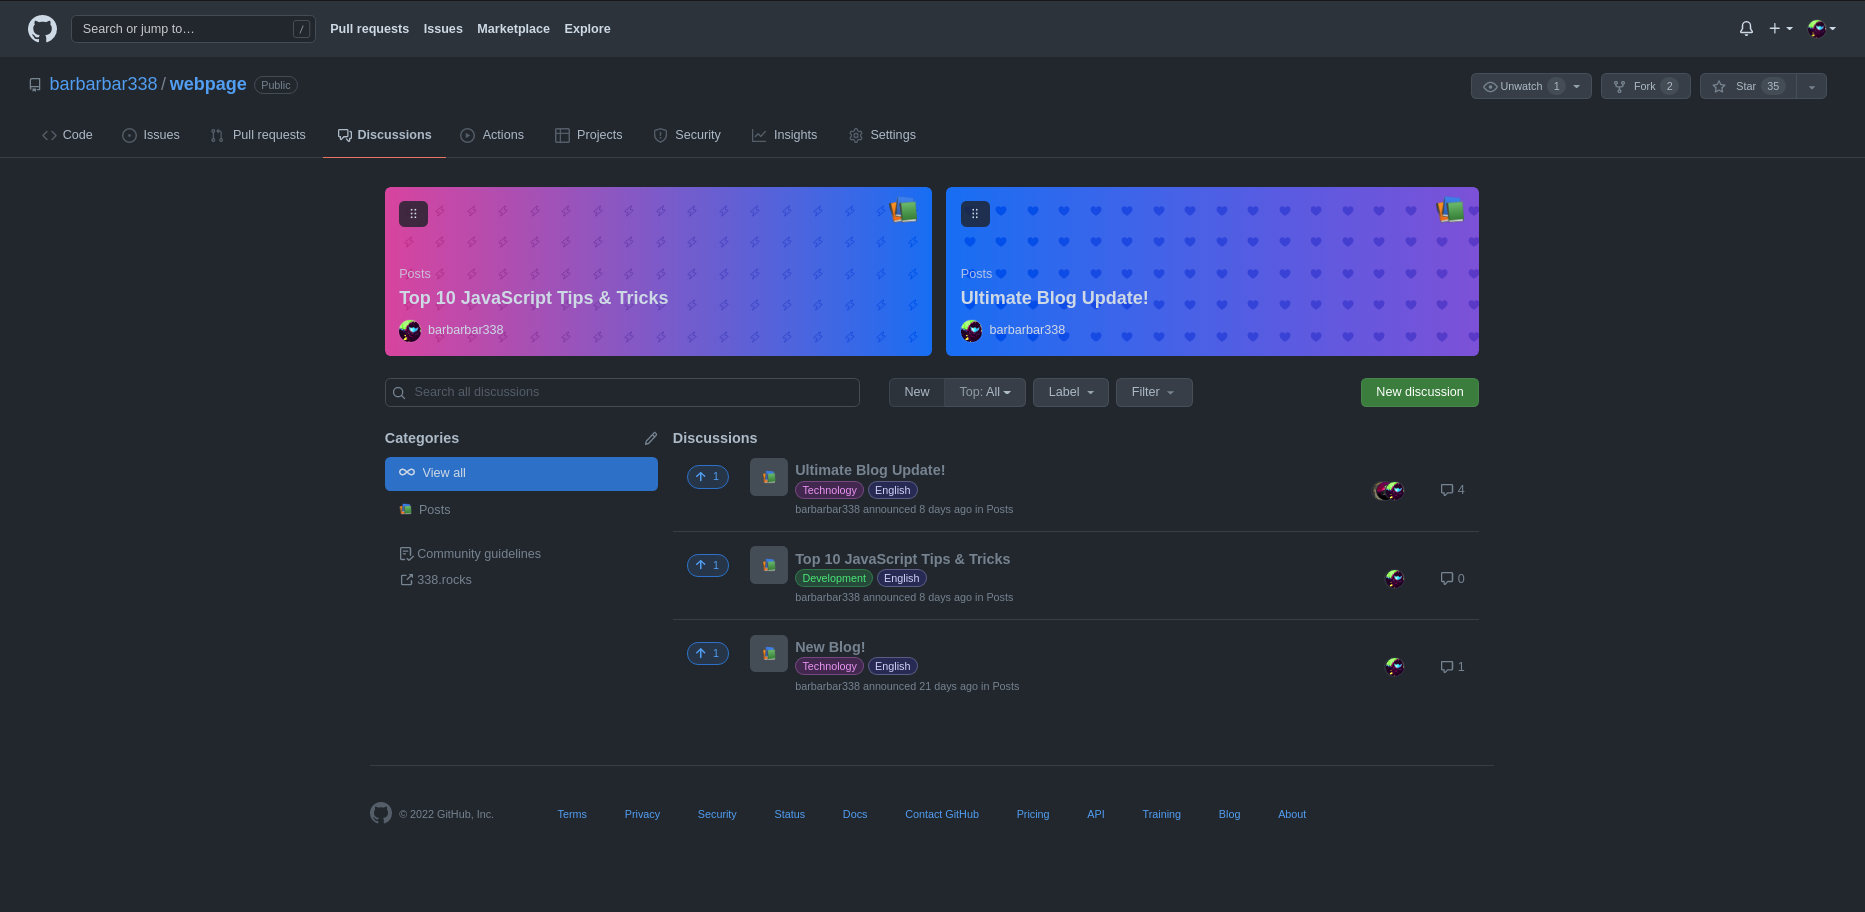Click the Posts category icon for Ultimate Blog Update
The height and width of the screenshot is (912, 1865).
pyautogui.click(x=769, y=477)
